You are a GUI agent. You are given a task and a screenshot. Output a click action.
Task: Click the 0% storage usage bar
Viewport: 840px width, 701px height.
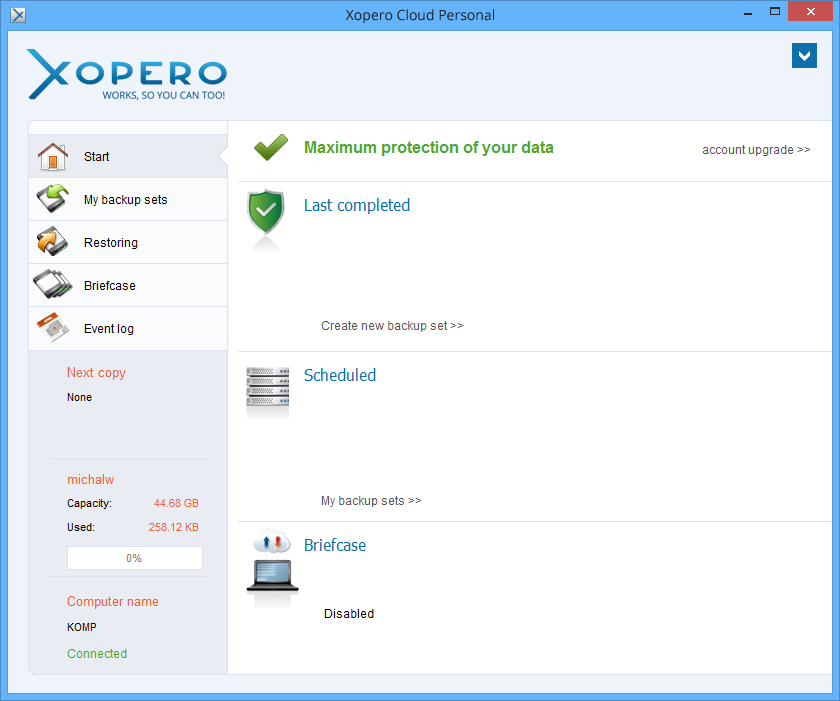click(x=134, y=558)
